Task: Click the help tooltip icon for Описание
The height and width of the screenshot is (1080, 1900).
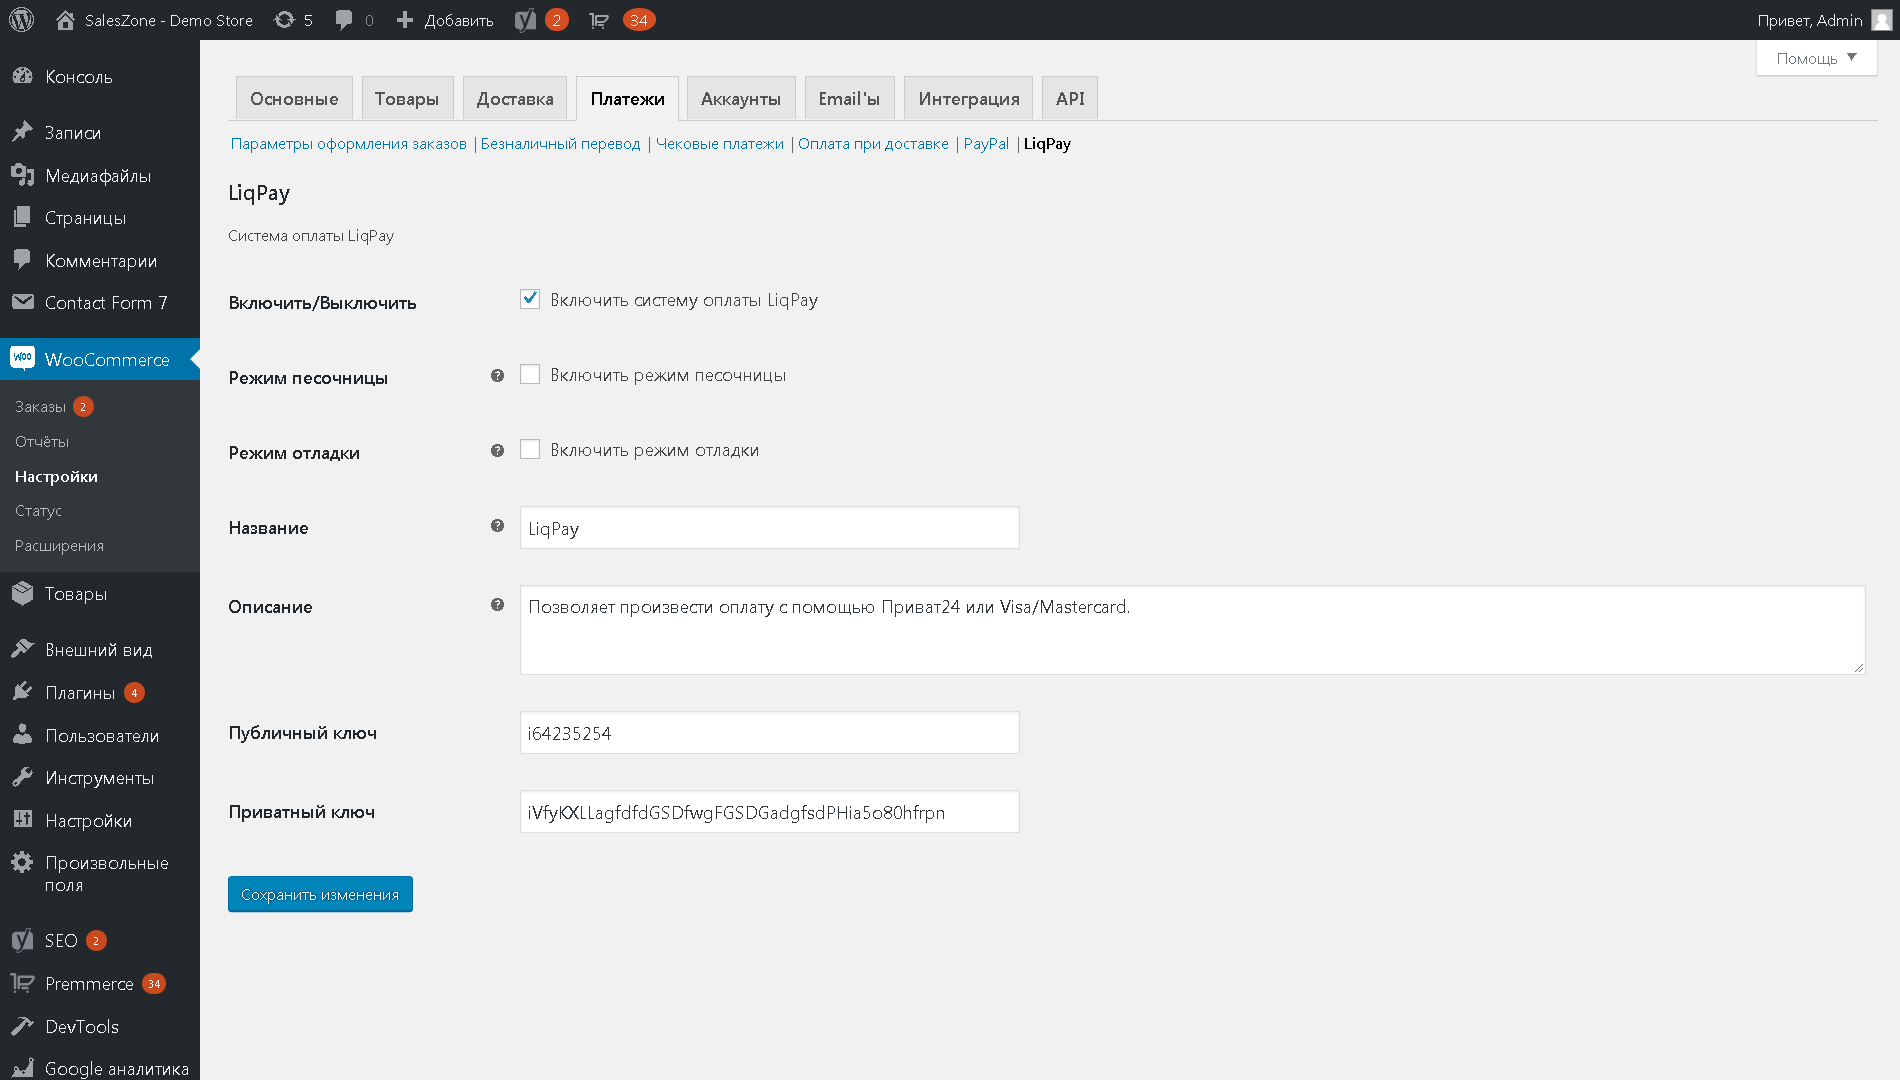Action: click(497, 605)
